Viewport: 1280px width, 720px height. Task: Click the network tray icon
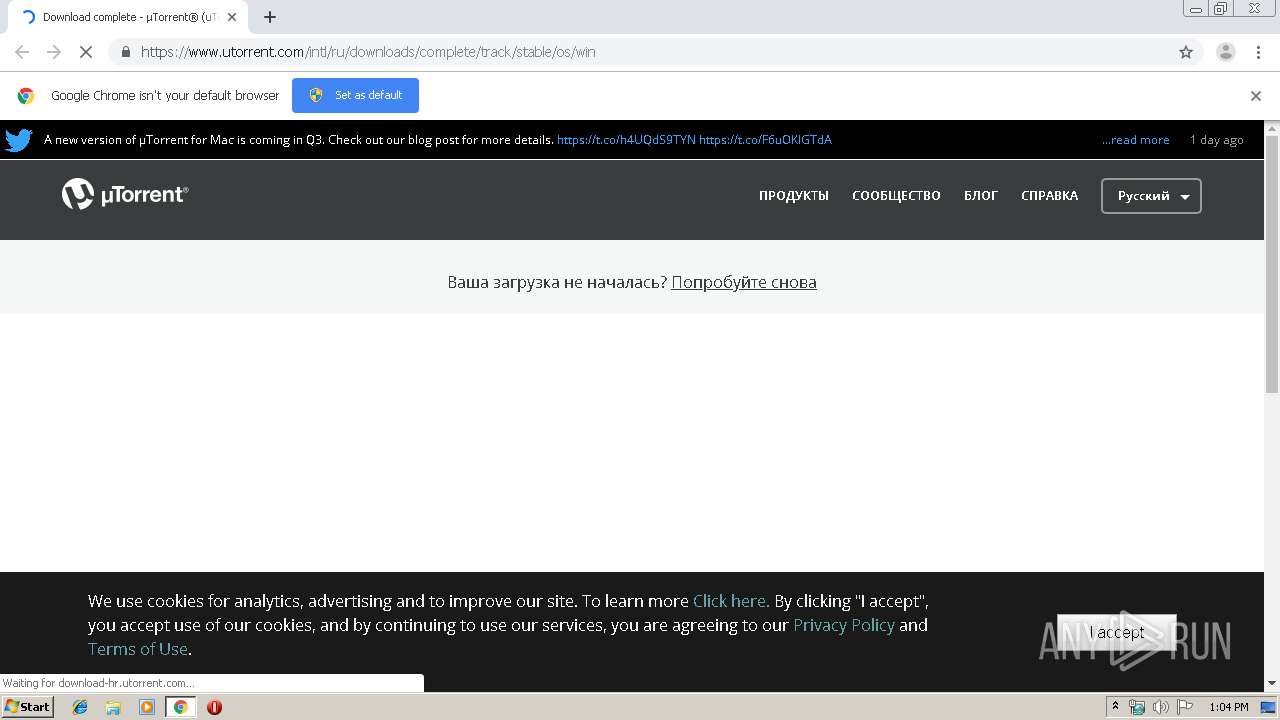1137,707
